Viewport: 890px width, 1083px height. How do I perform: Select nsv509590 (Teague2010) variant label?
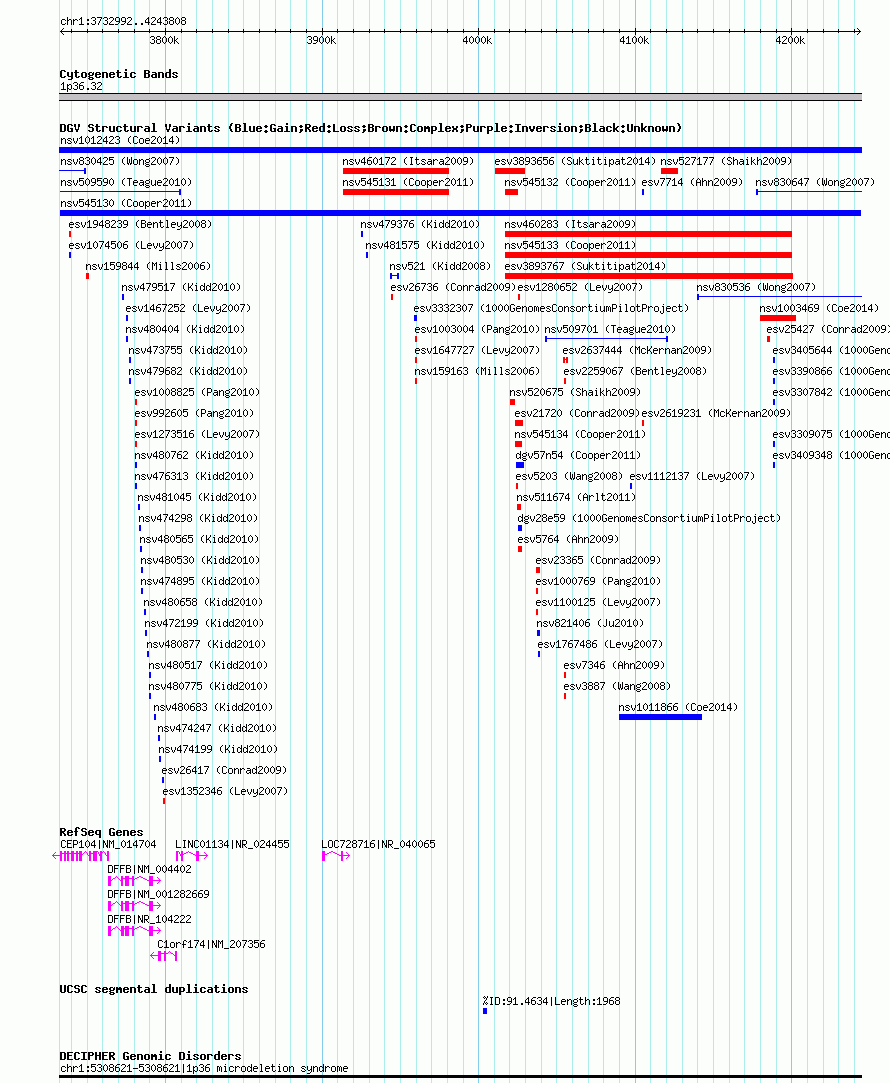[126, 182]
